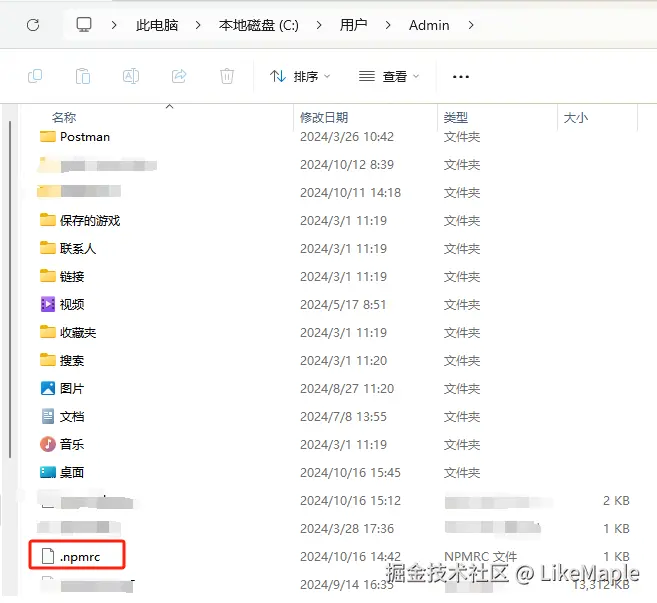Click the 桌面 folder name

tap(72, 473)
